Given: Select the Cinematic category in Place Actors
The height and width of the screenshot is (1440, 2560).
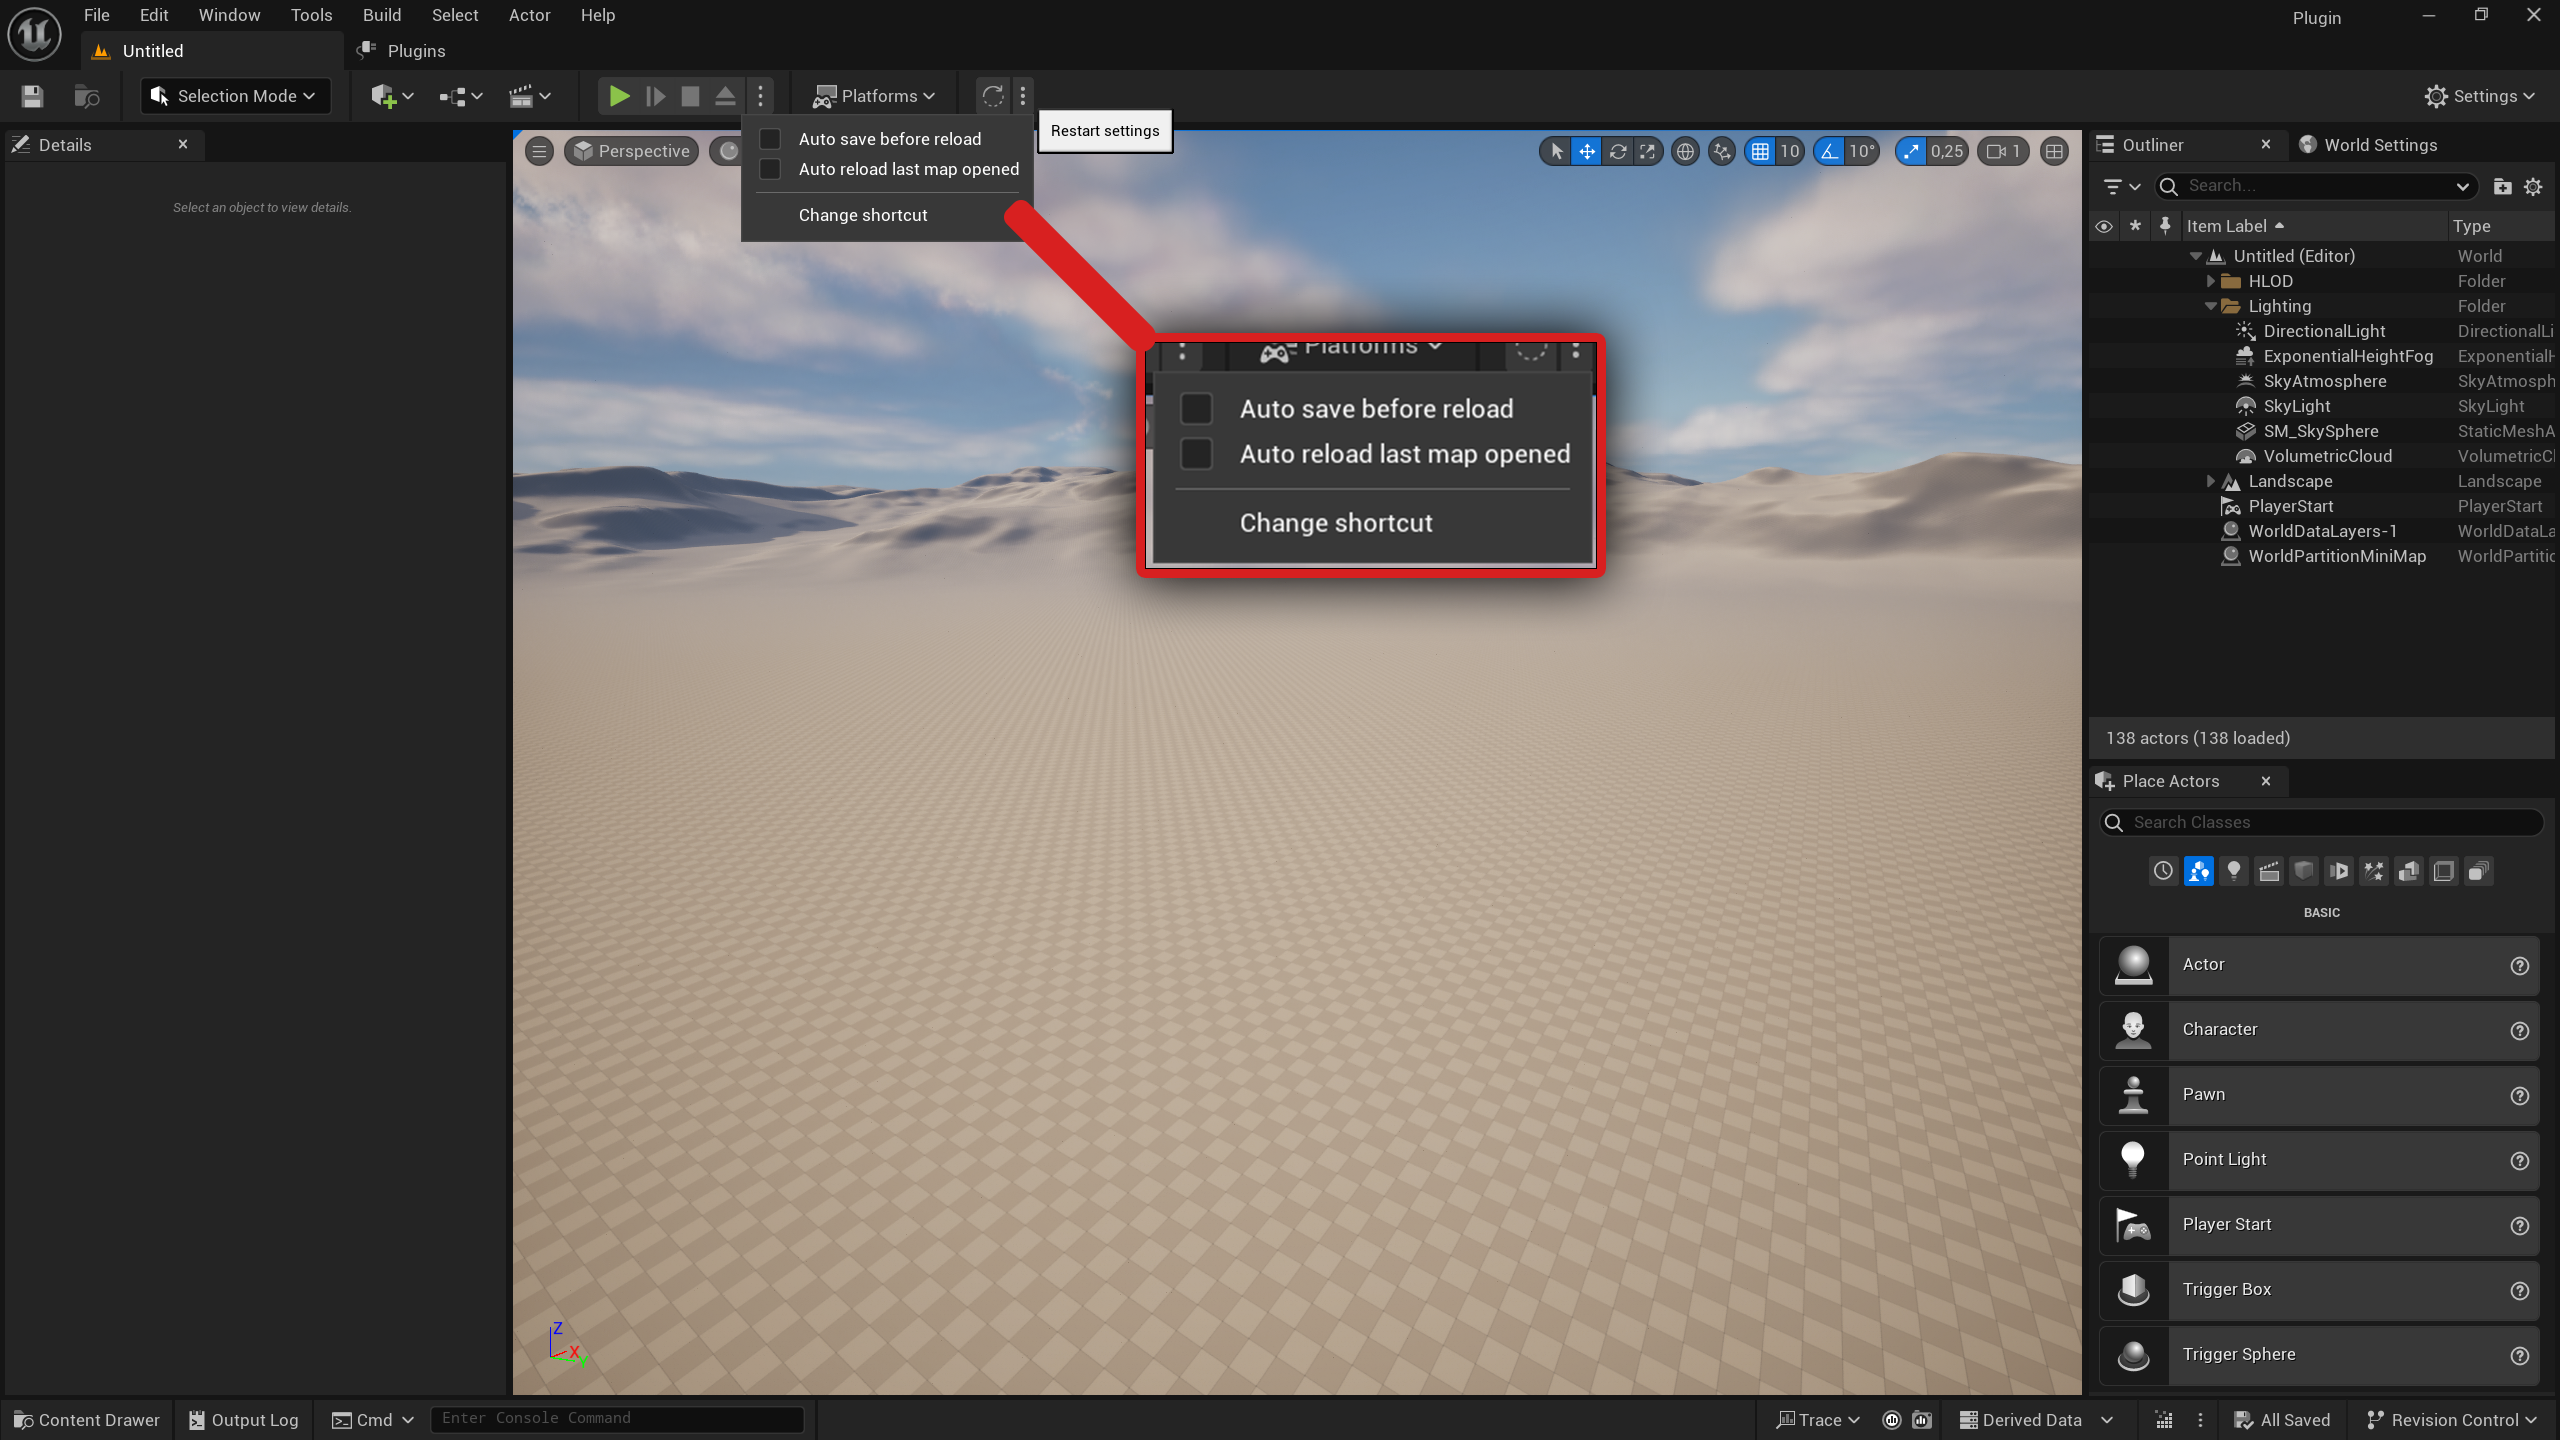Looking at the screenshot, I should (x=2270, y=870).
